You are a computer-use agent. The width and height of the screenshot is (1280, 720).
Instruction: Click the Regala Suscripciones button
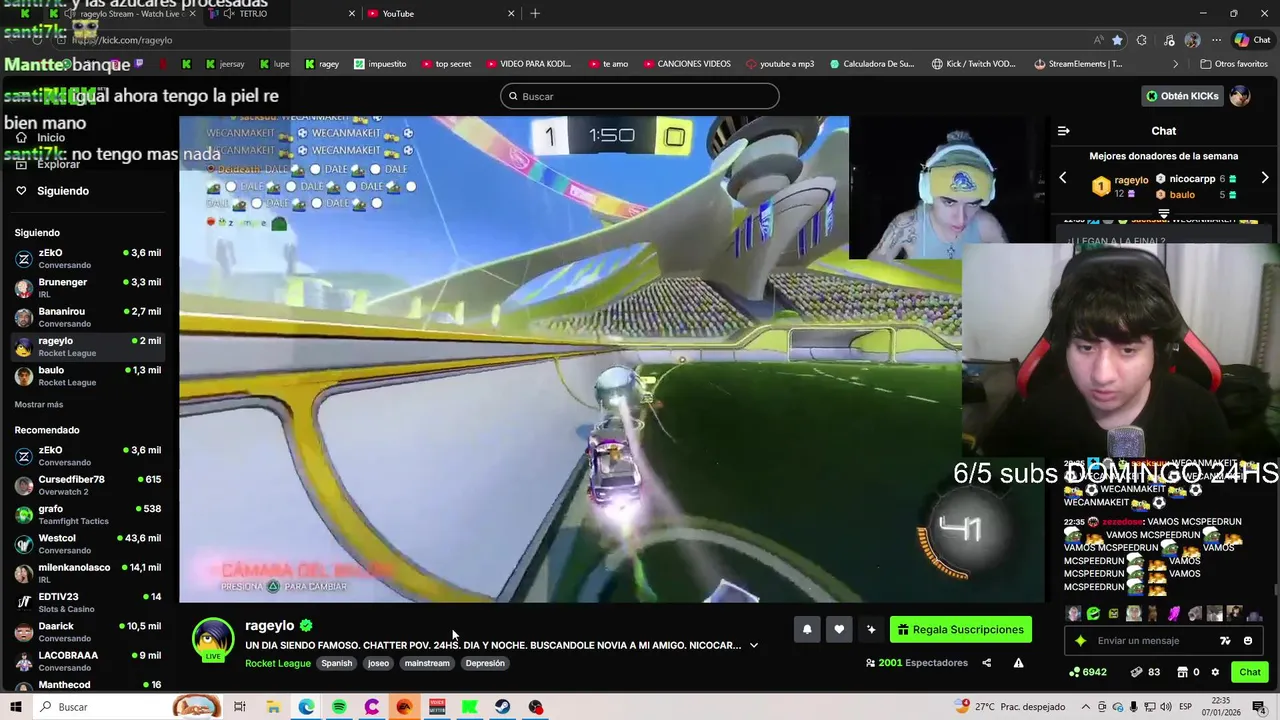[x=961, y=630]
